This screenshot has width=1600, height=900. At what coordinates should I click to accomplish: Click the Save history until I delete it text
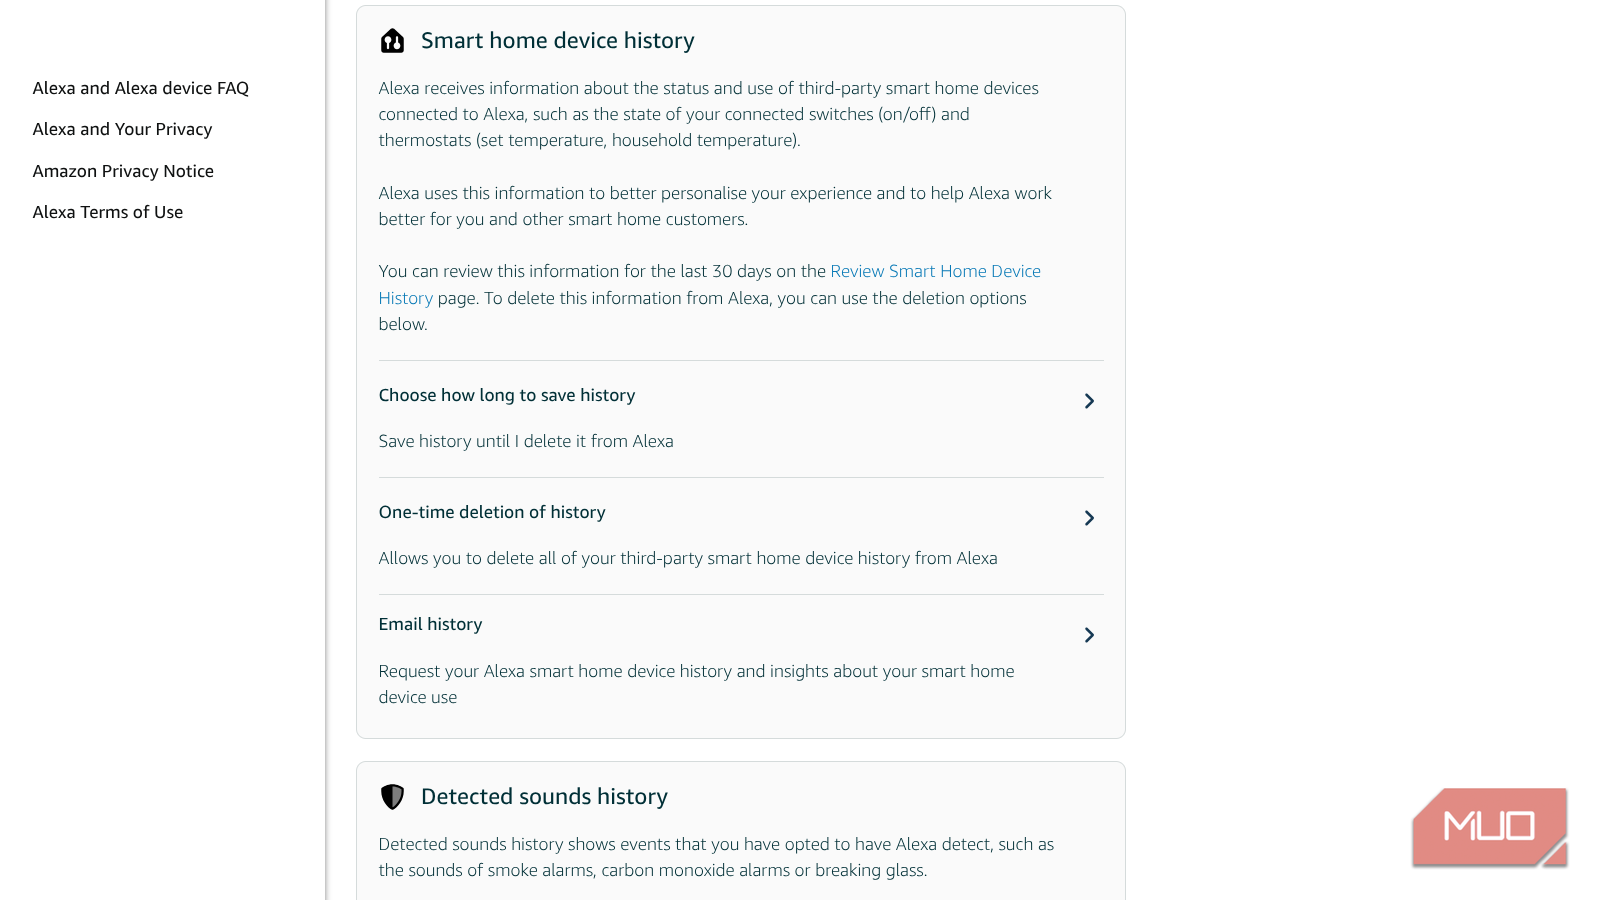click(x=526, y=441)
